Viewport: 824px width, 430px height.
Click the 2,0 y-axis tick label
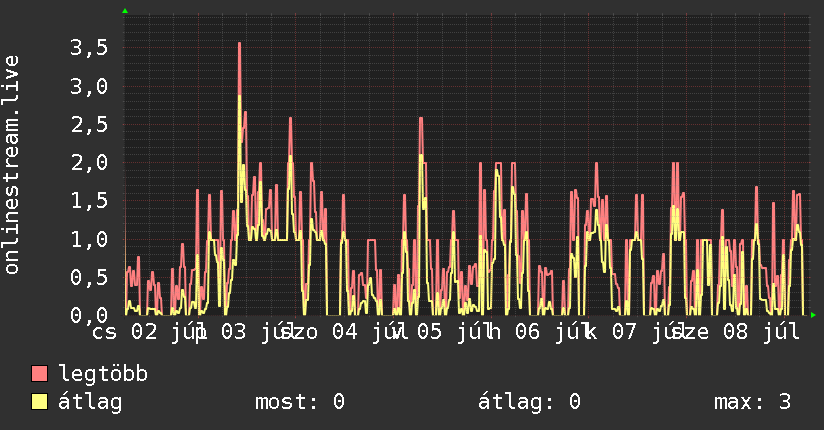coord(89,162)
